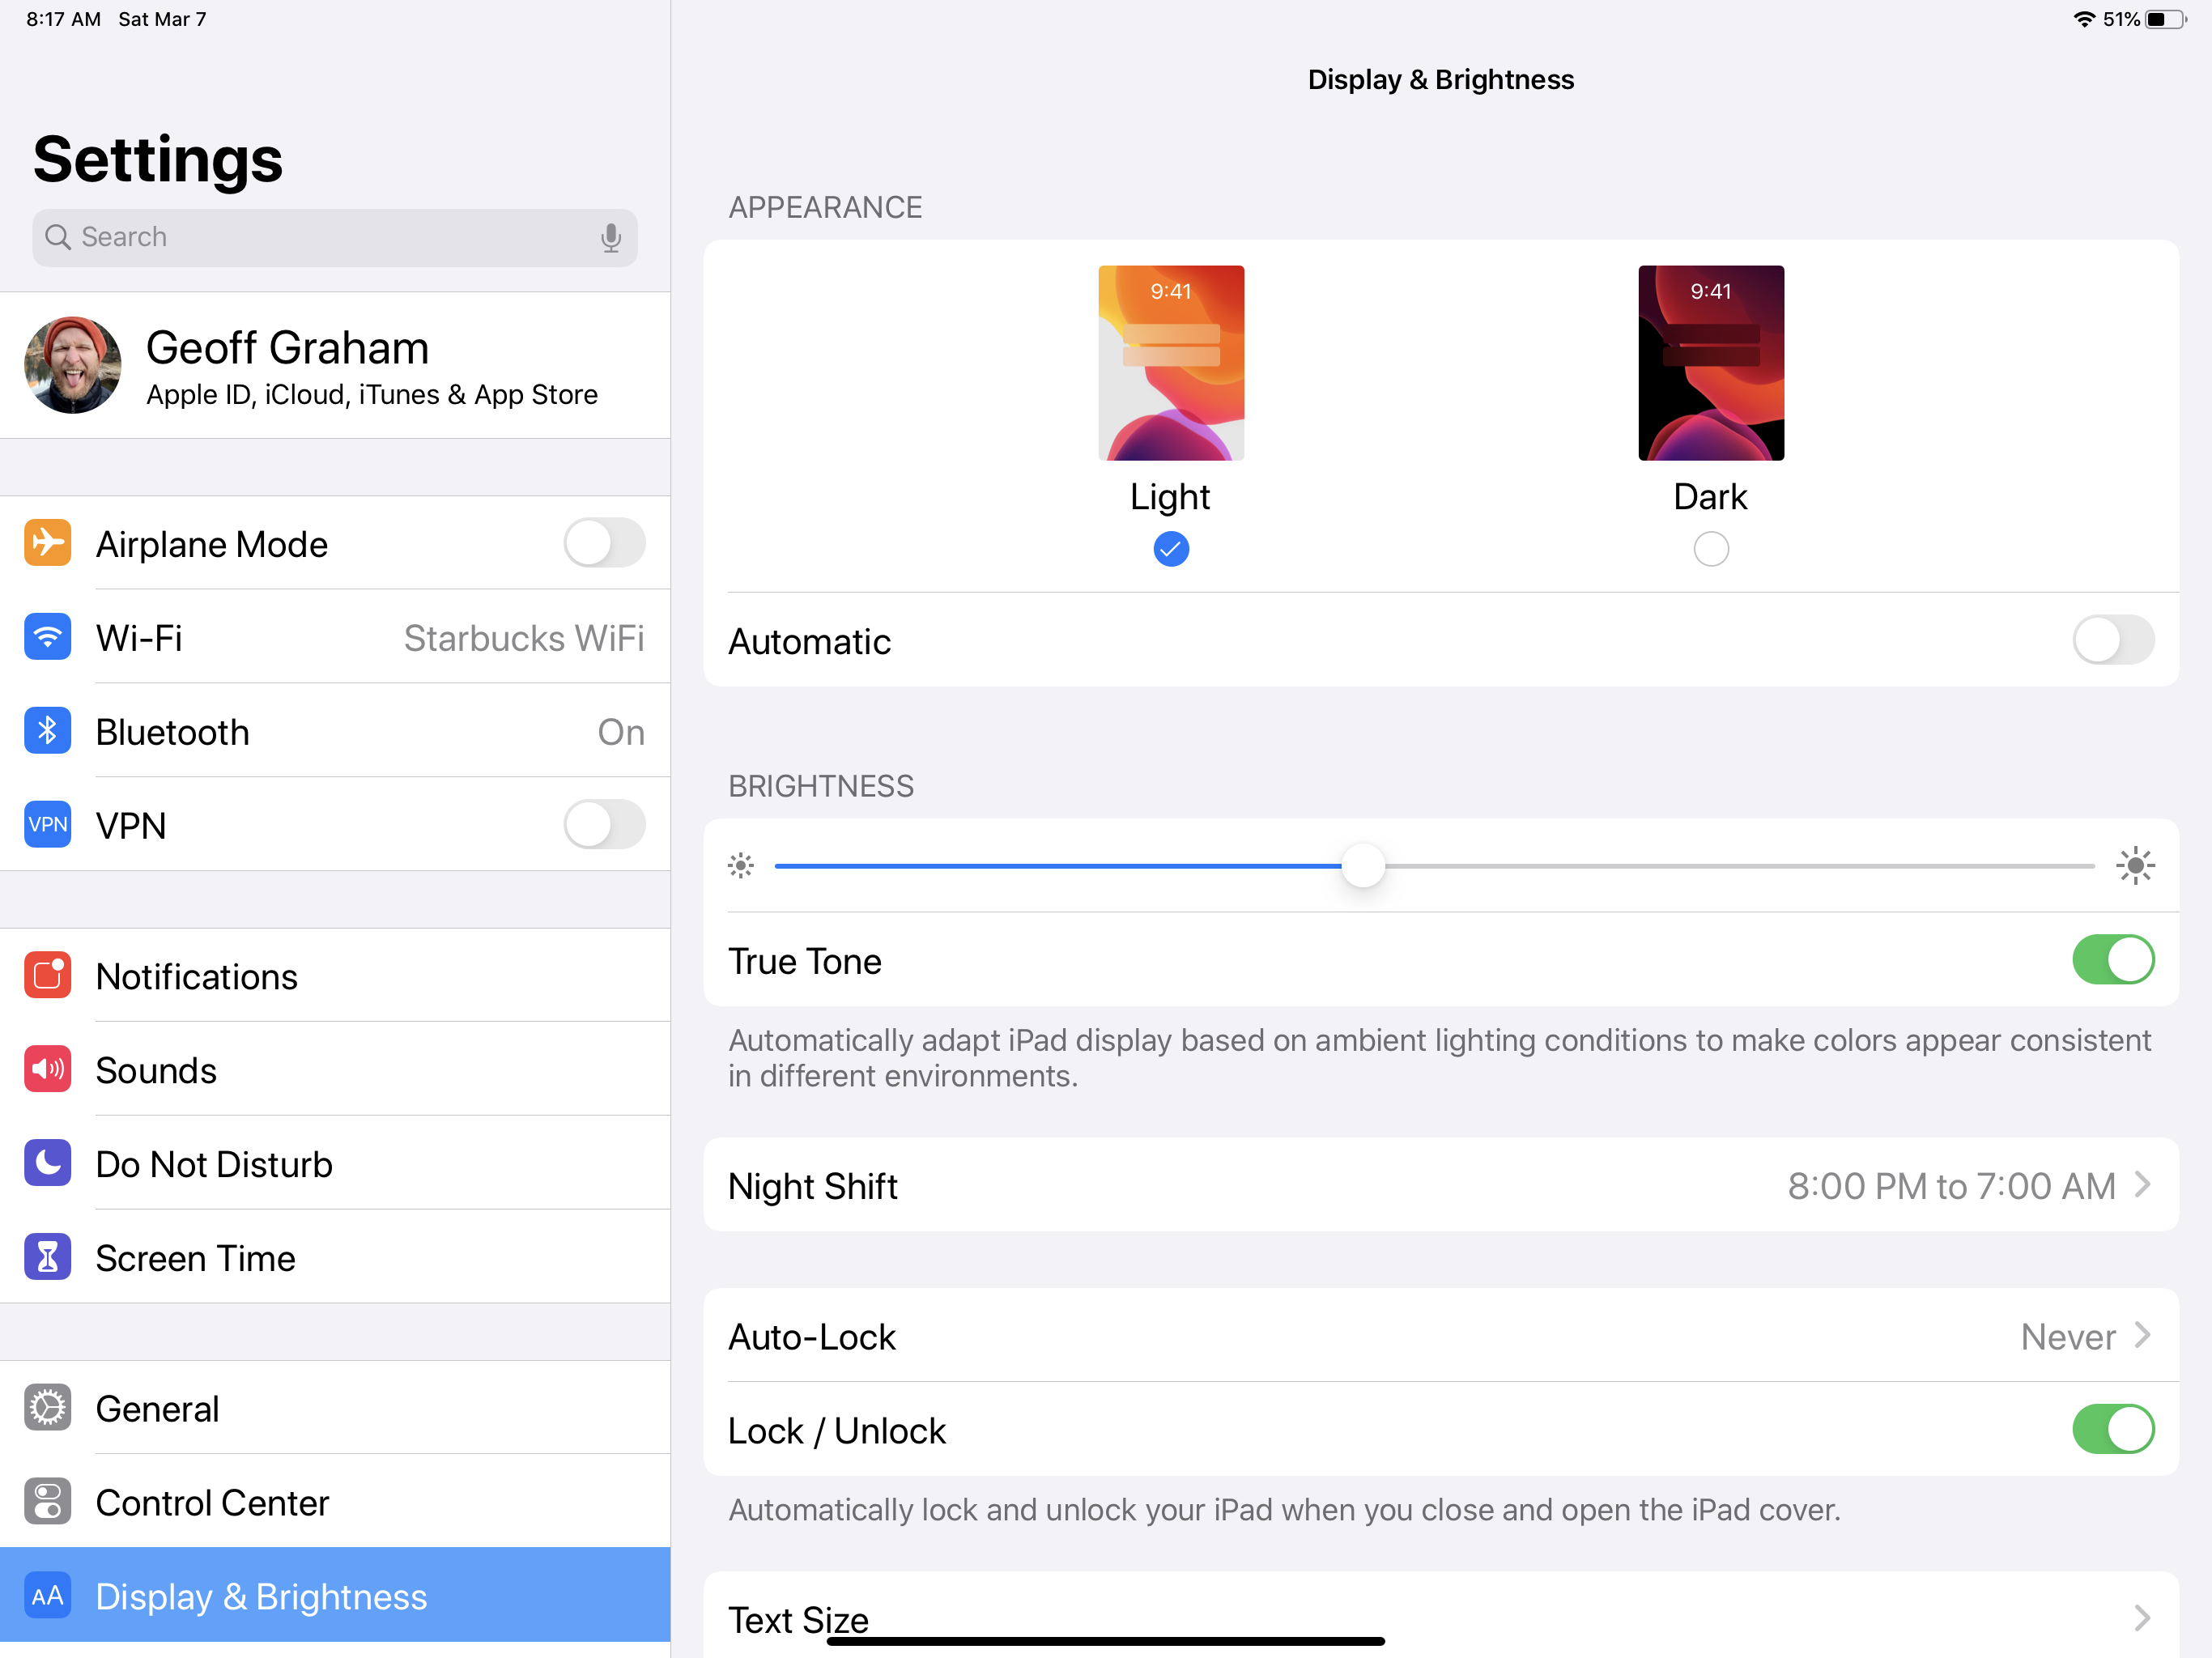Select Display & Brightness sidebar row

pos(335,1596)
